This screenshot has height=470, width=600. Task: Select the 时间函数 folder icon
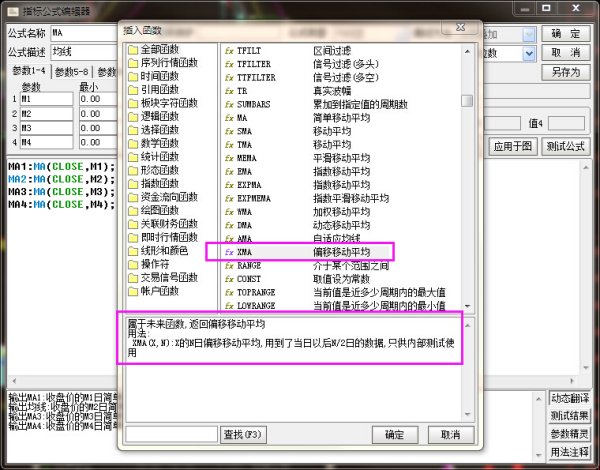click(133, 76)
